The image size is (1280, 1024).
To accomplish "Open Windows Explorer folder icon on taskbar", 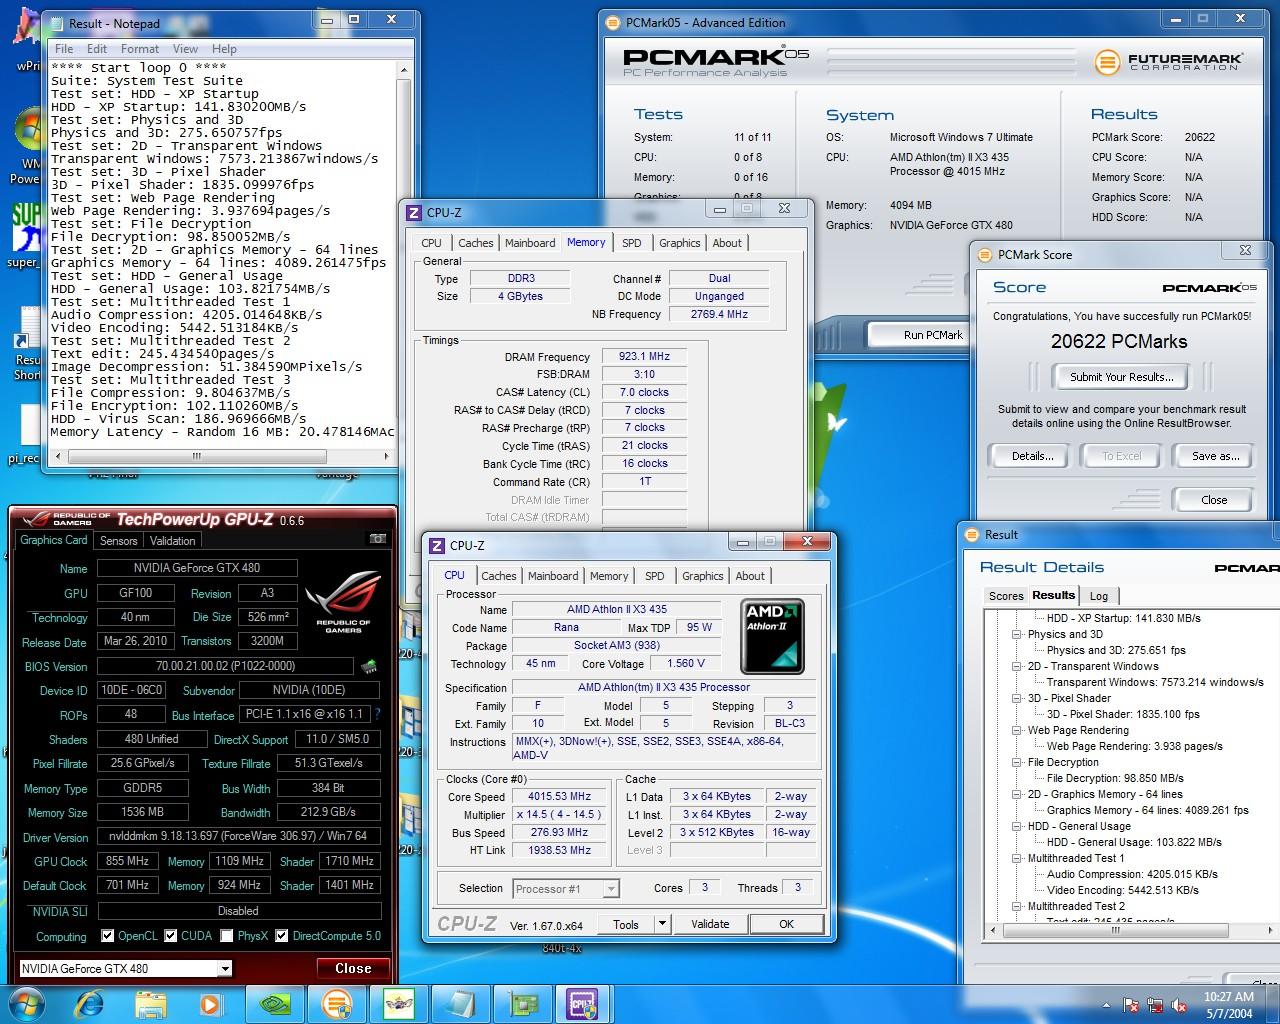I will coord(150,1003).
